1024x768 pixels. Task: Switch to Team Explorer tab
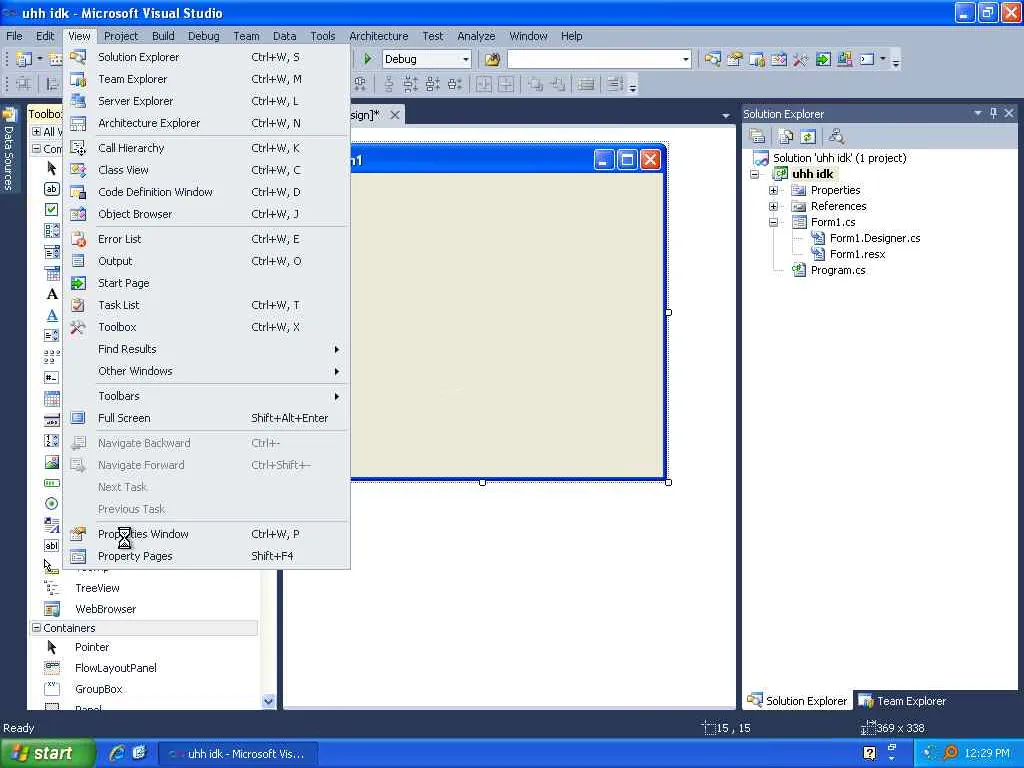903,701
